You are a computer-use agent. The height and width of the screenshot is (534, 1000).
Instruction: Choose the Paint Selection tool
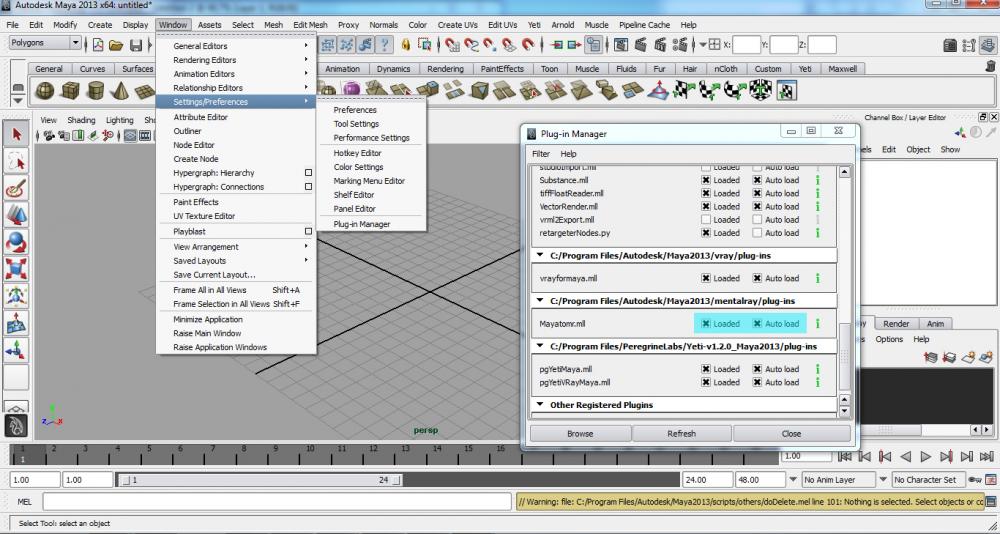click(x=16, y=188)
